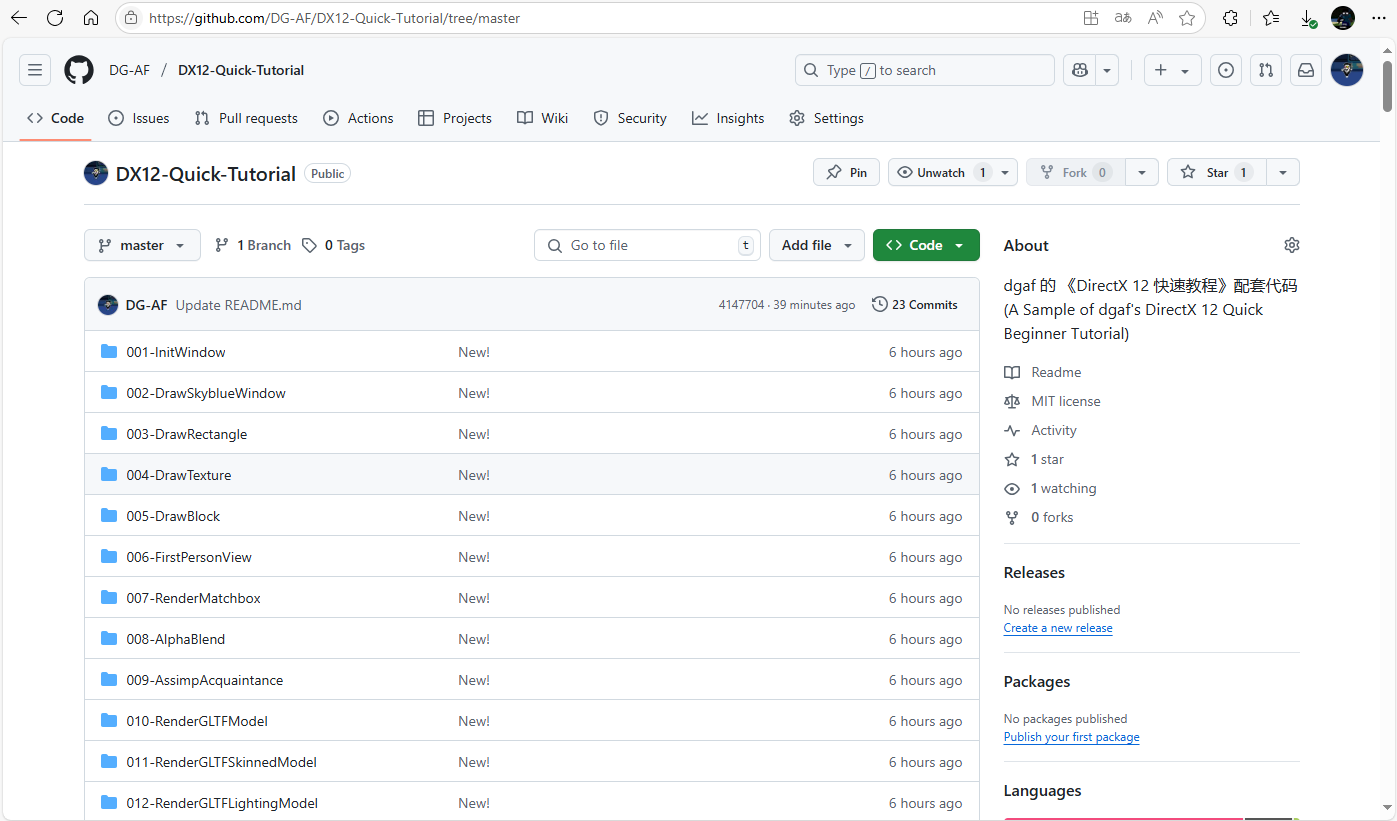Expand the Star lists arrow
The width and height of the screenshot is (1397, 821).
(1283, 172)
